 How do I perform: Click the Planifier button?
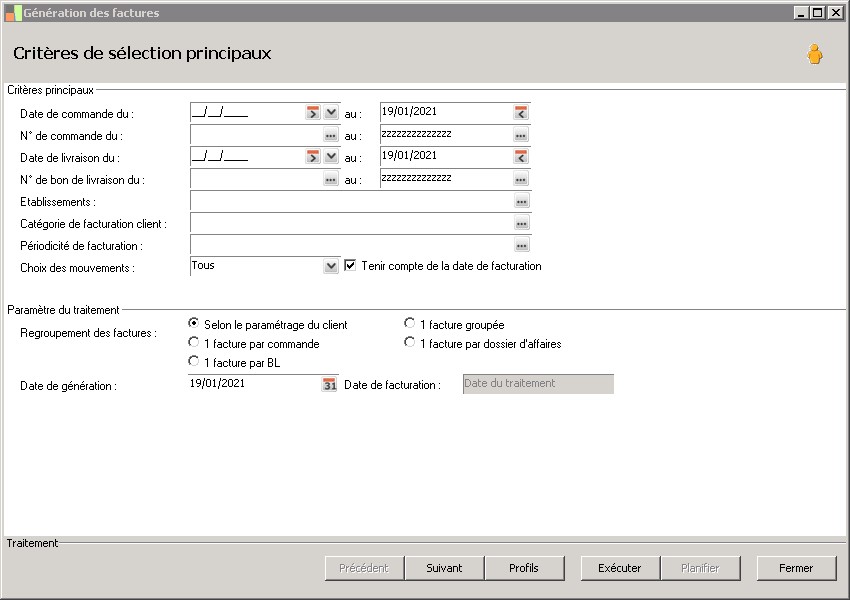coord(700,568)
